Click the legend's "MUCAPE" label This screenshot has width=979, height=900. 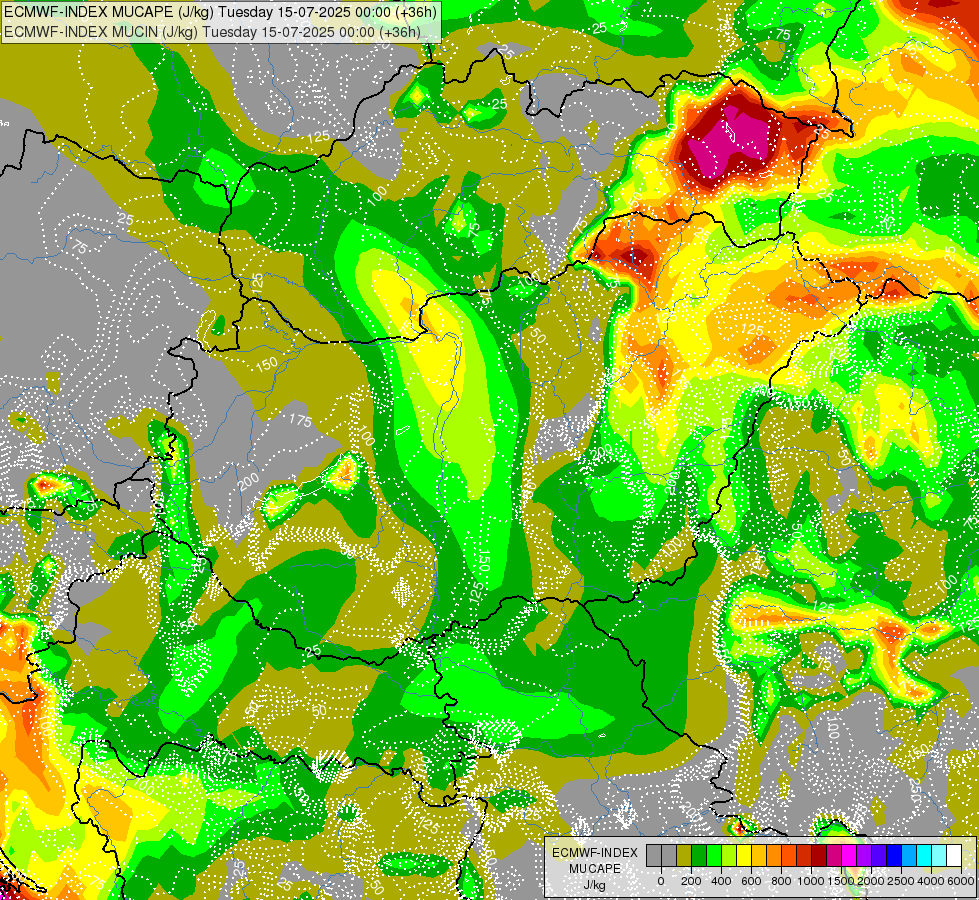[x=595, y=869]
